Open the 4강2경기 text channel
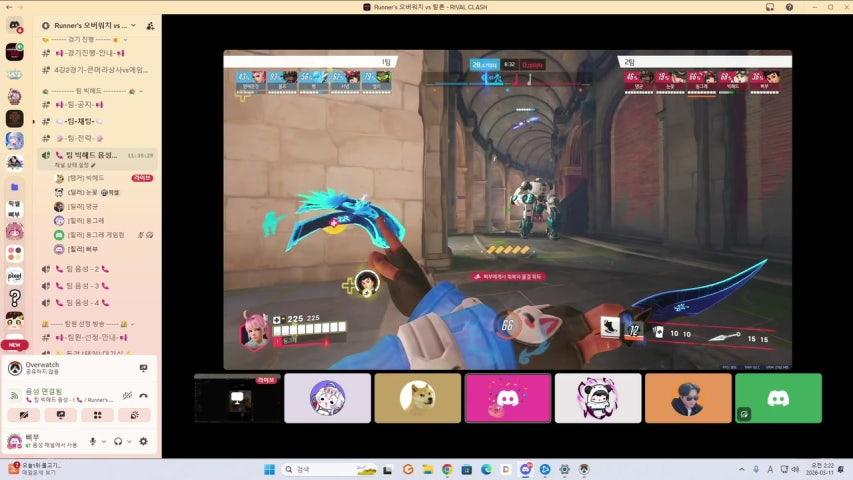This screenshot has width=853, height=480. click(97, 70)
